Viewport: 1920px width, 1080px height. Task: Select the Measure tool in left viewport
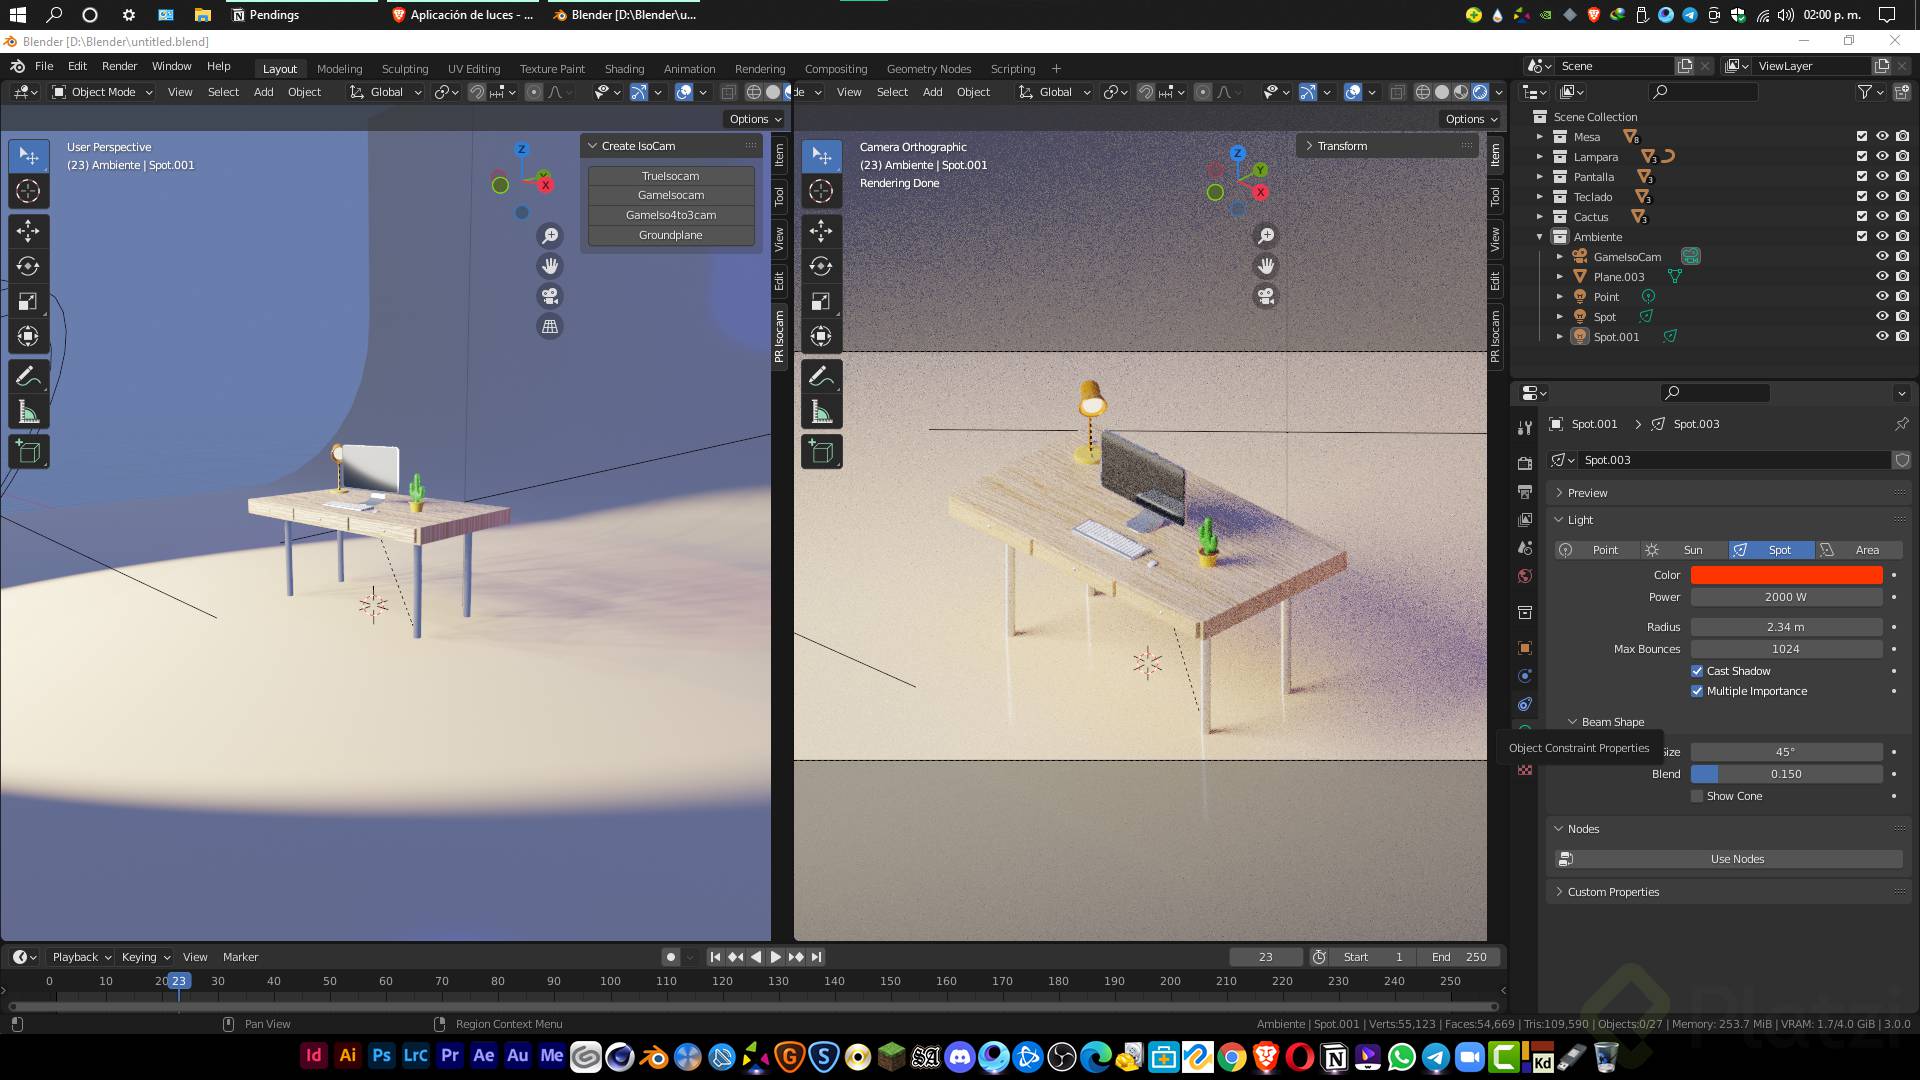tap(28, 412)
